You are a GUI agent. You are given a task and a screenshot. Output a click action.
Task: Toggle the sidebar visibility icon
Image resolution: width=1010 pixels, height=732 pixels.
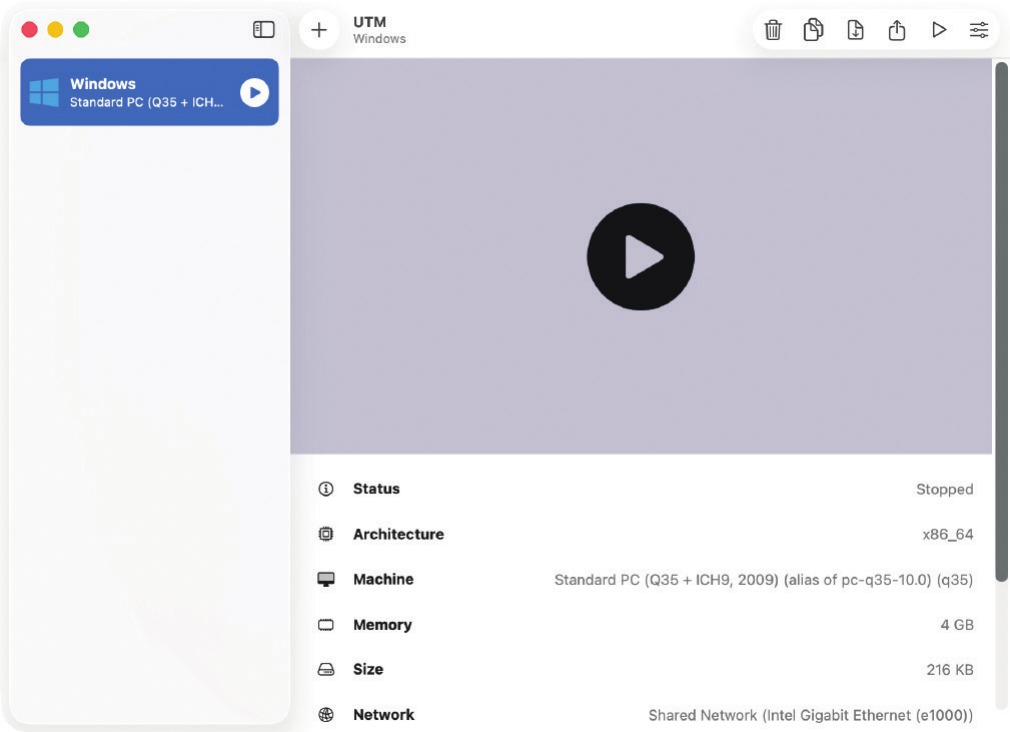[263, 30]
